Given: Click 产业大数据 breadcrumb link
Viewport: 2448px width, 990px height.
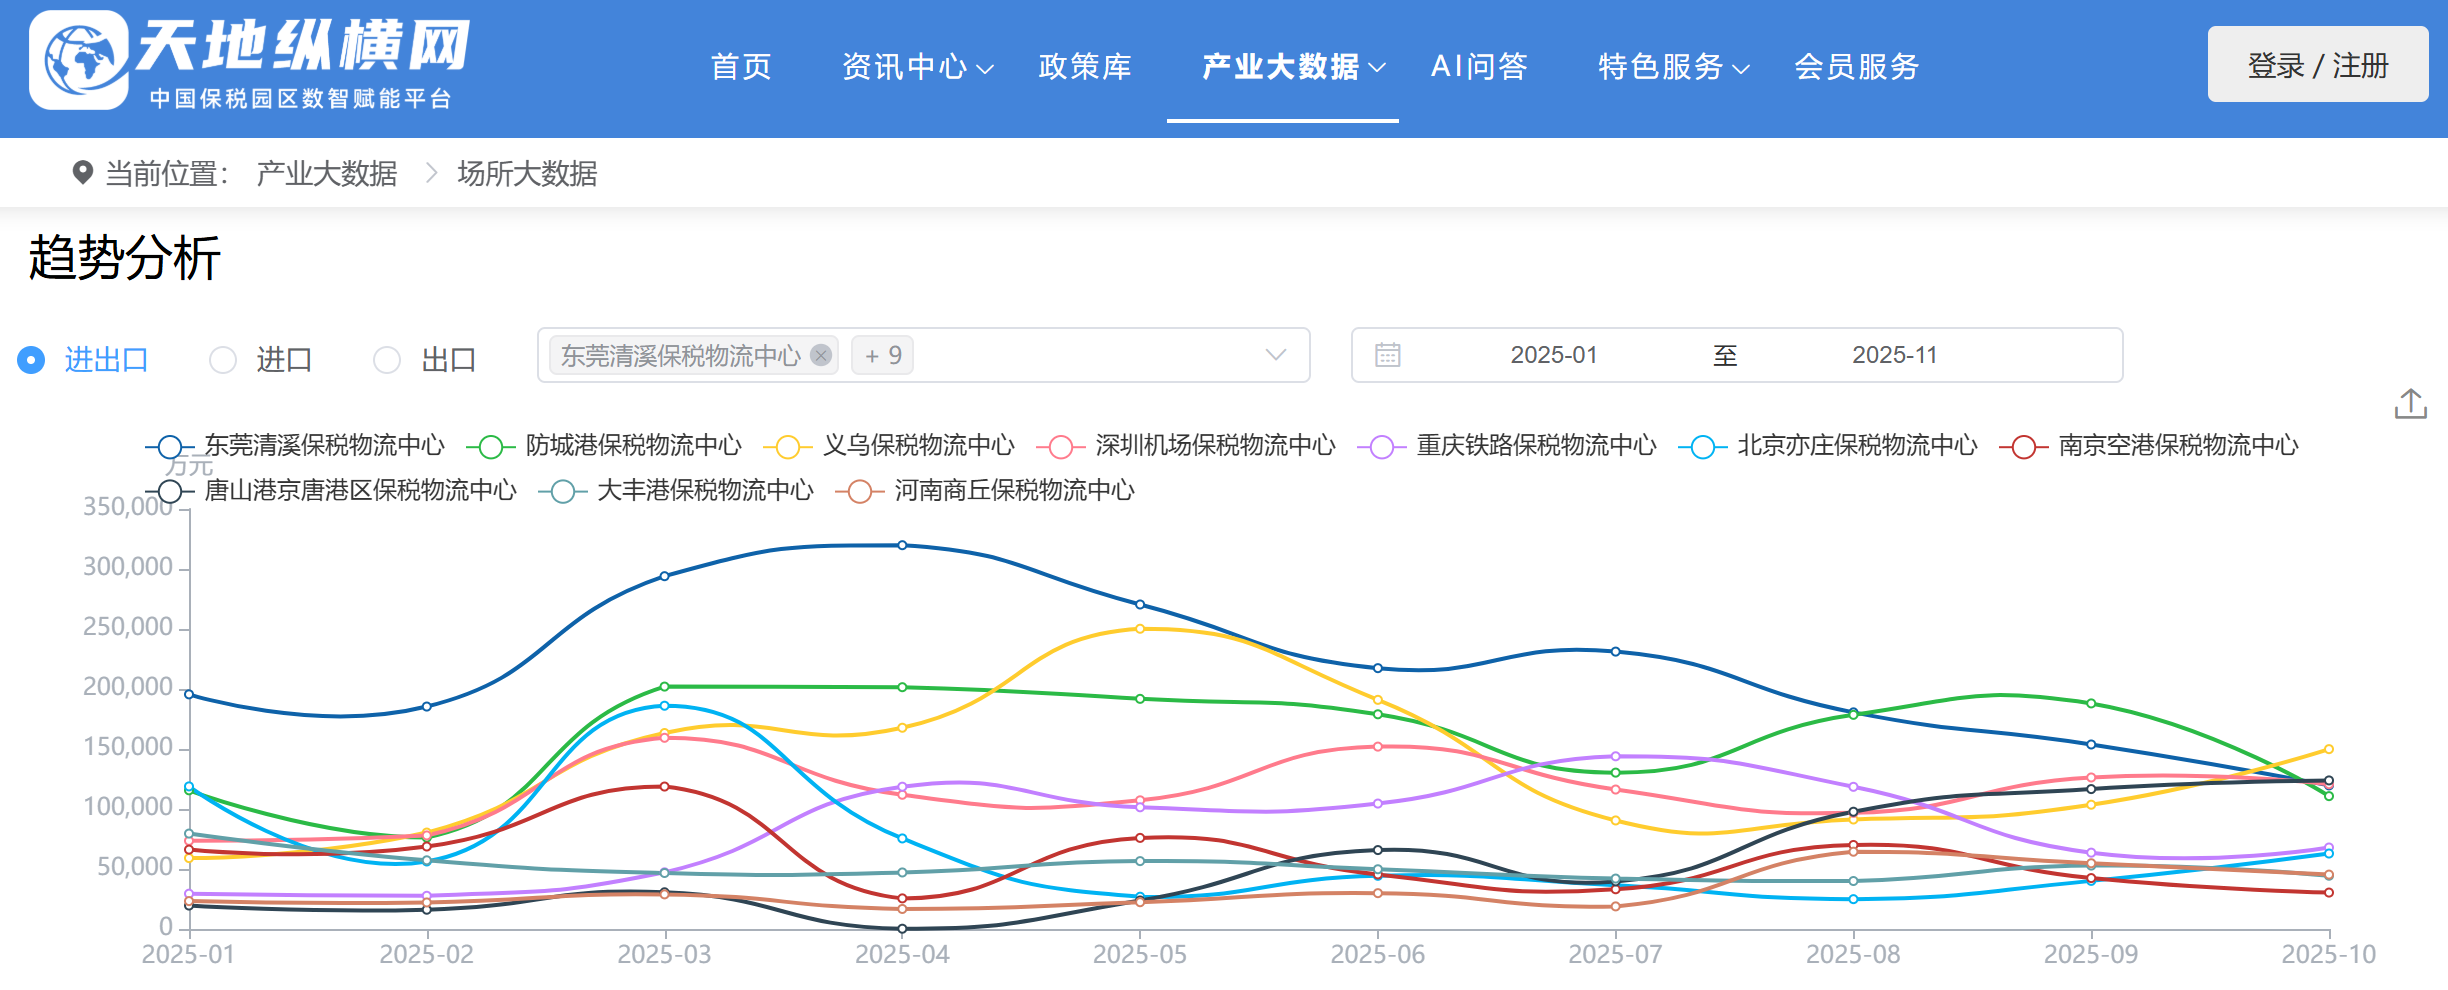Looking at the screenshot, I should coord(326,174).
